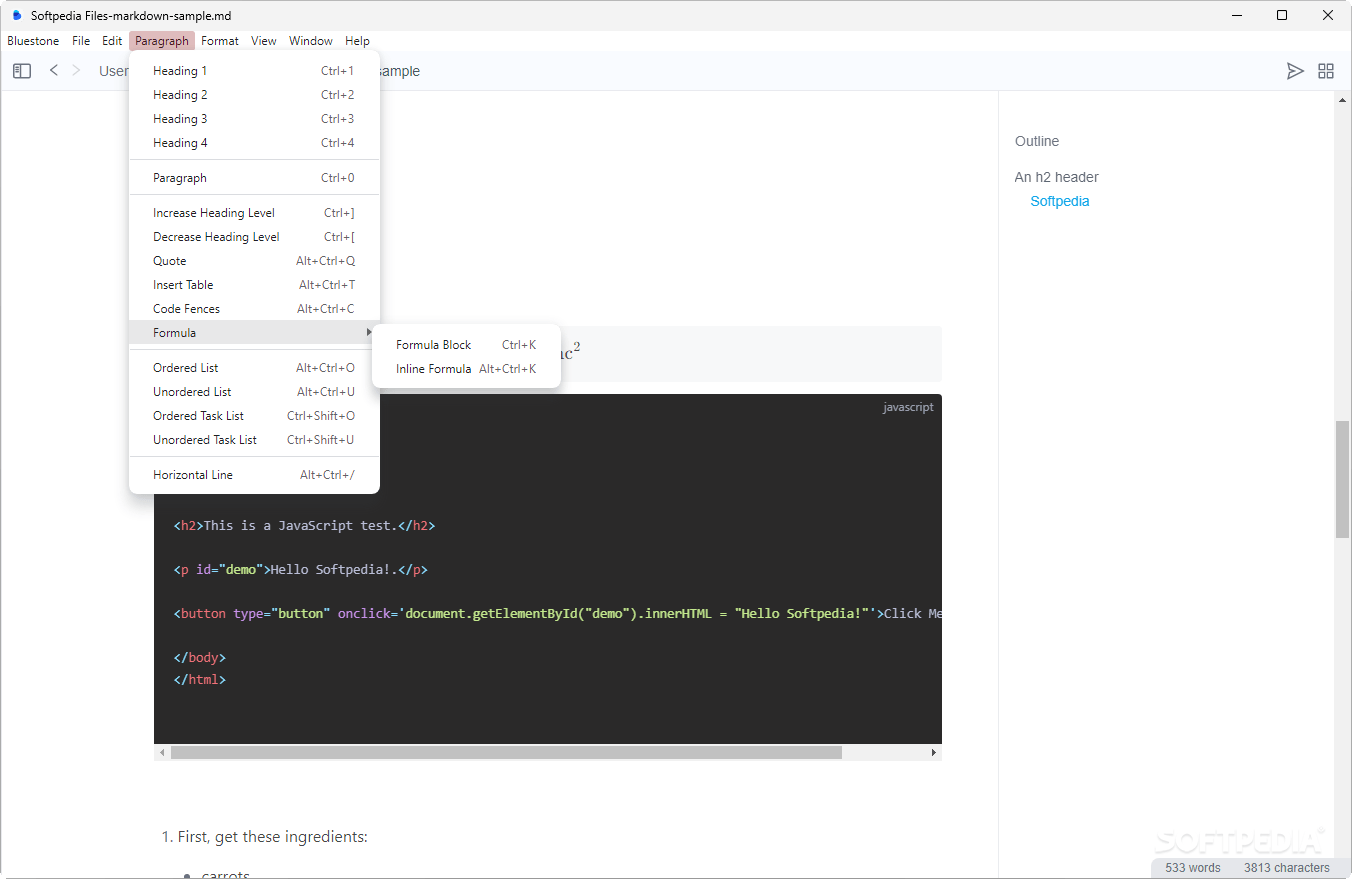This screenshot has height=879, width=1352.
Task: Click the 'This is a JavaScript test.' code line
Action: [x=304, y=525]
